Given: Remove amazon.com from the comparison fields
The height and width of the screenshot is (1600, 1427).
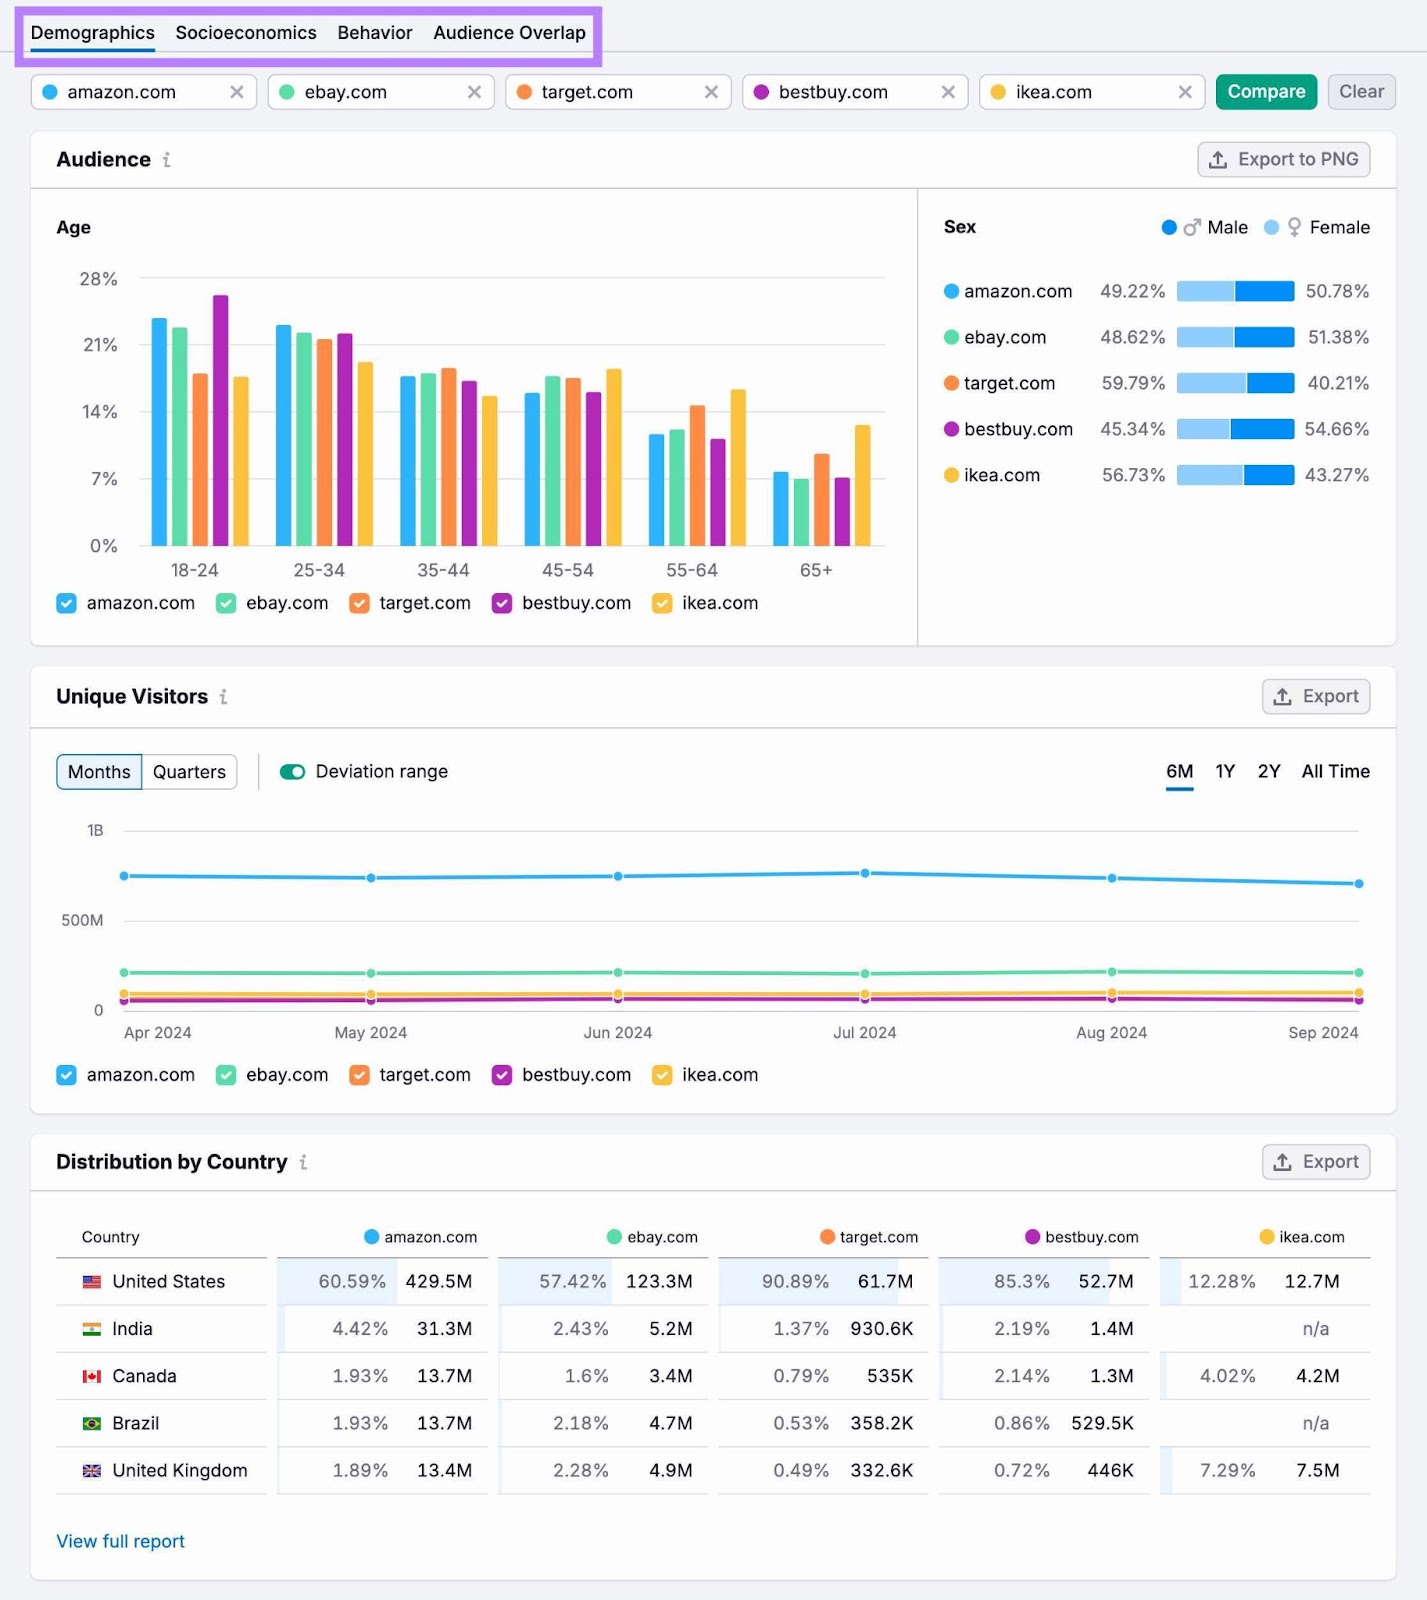Looking at the screenshot, I should [237, 92].
